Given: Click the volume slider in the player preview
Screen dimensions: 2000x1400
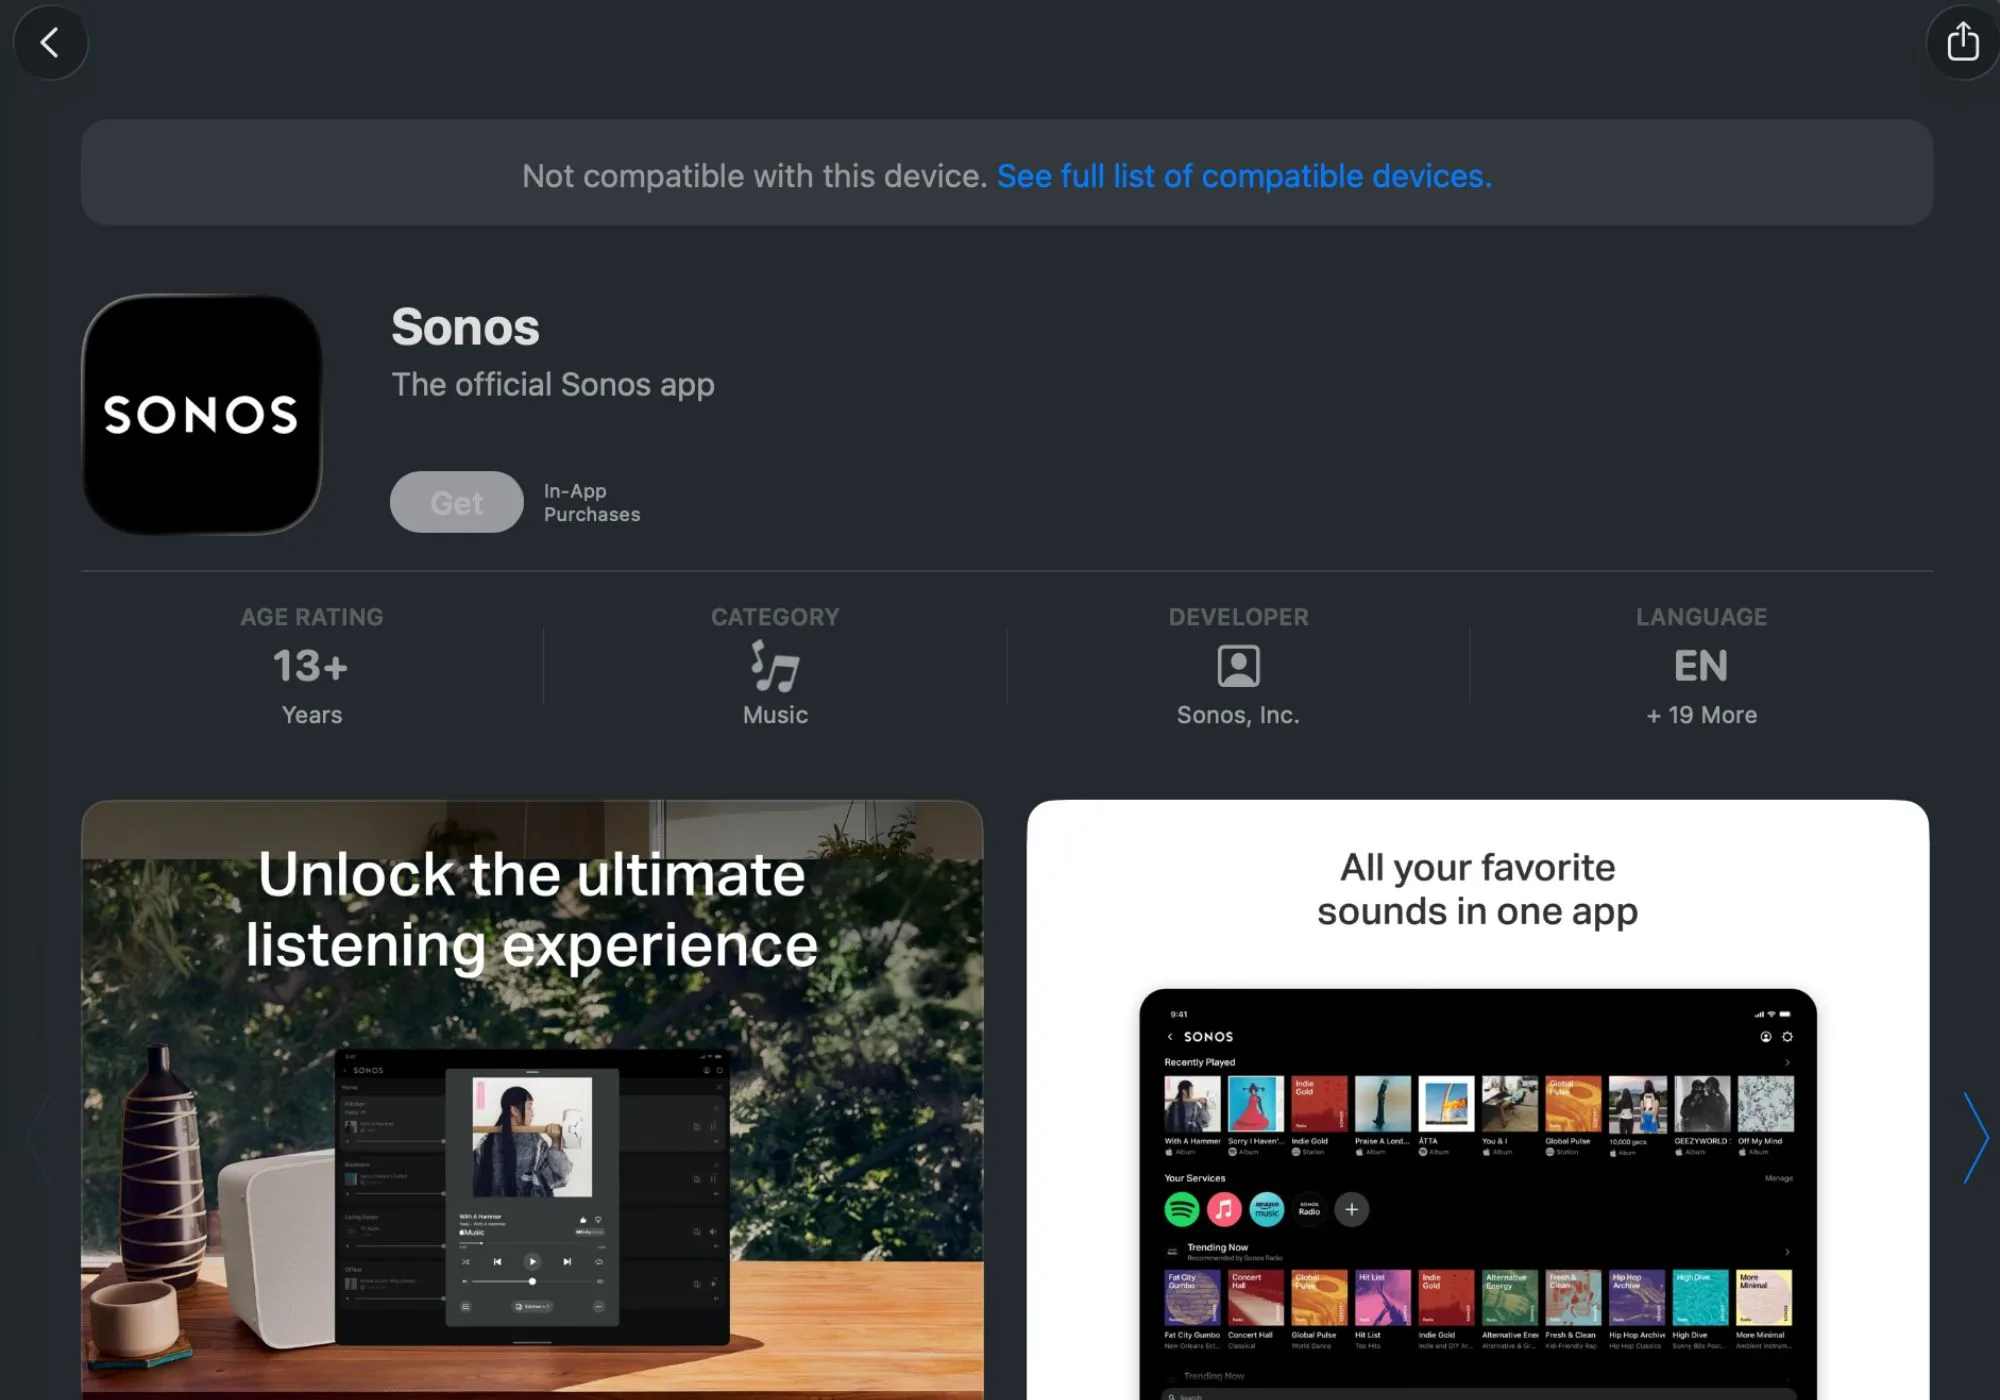Looking at the screenshot, I should [x=532, y=1281].
